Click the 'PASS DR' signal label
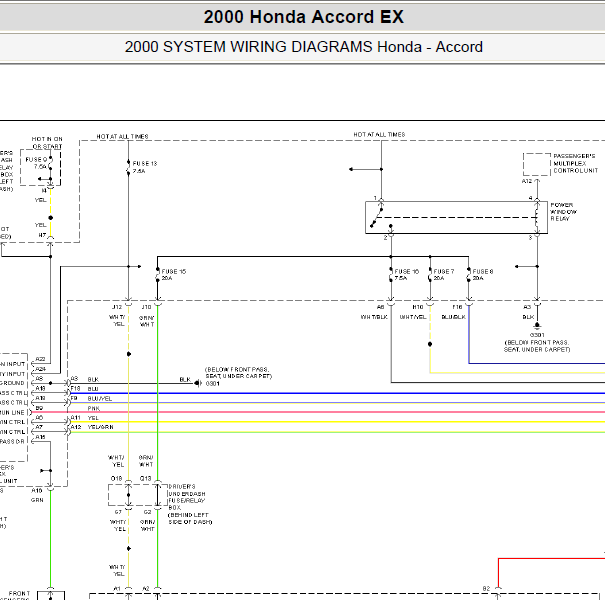This screenshot has height=600, width=605. 12,442
